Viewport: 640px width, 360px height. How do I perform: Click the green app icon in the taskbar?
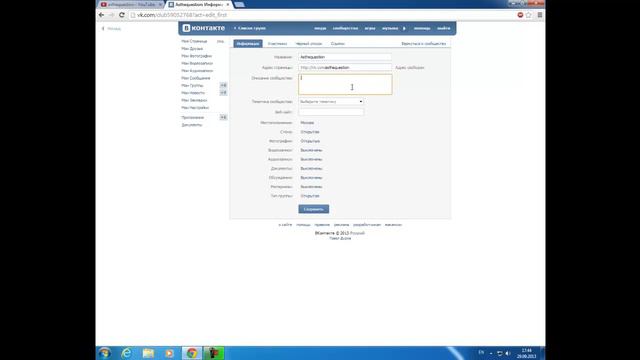pos(214,353)
